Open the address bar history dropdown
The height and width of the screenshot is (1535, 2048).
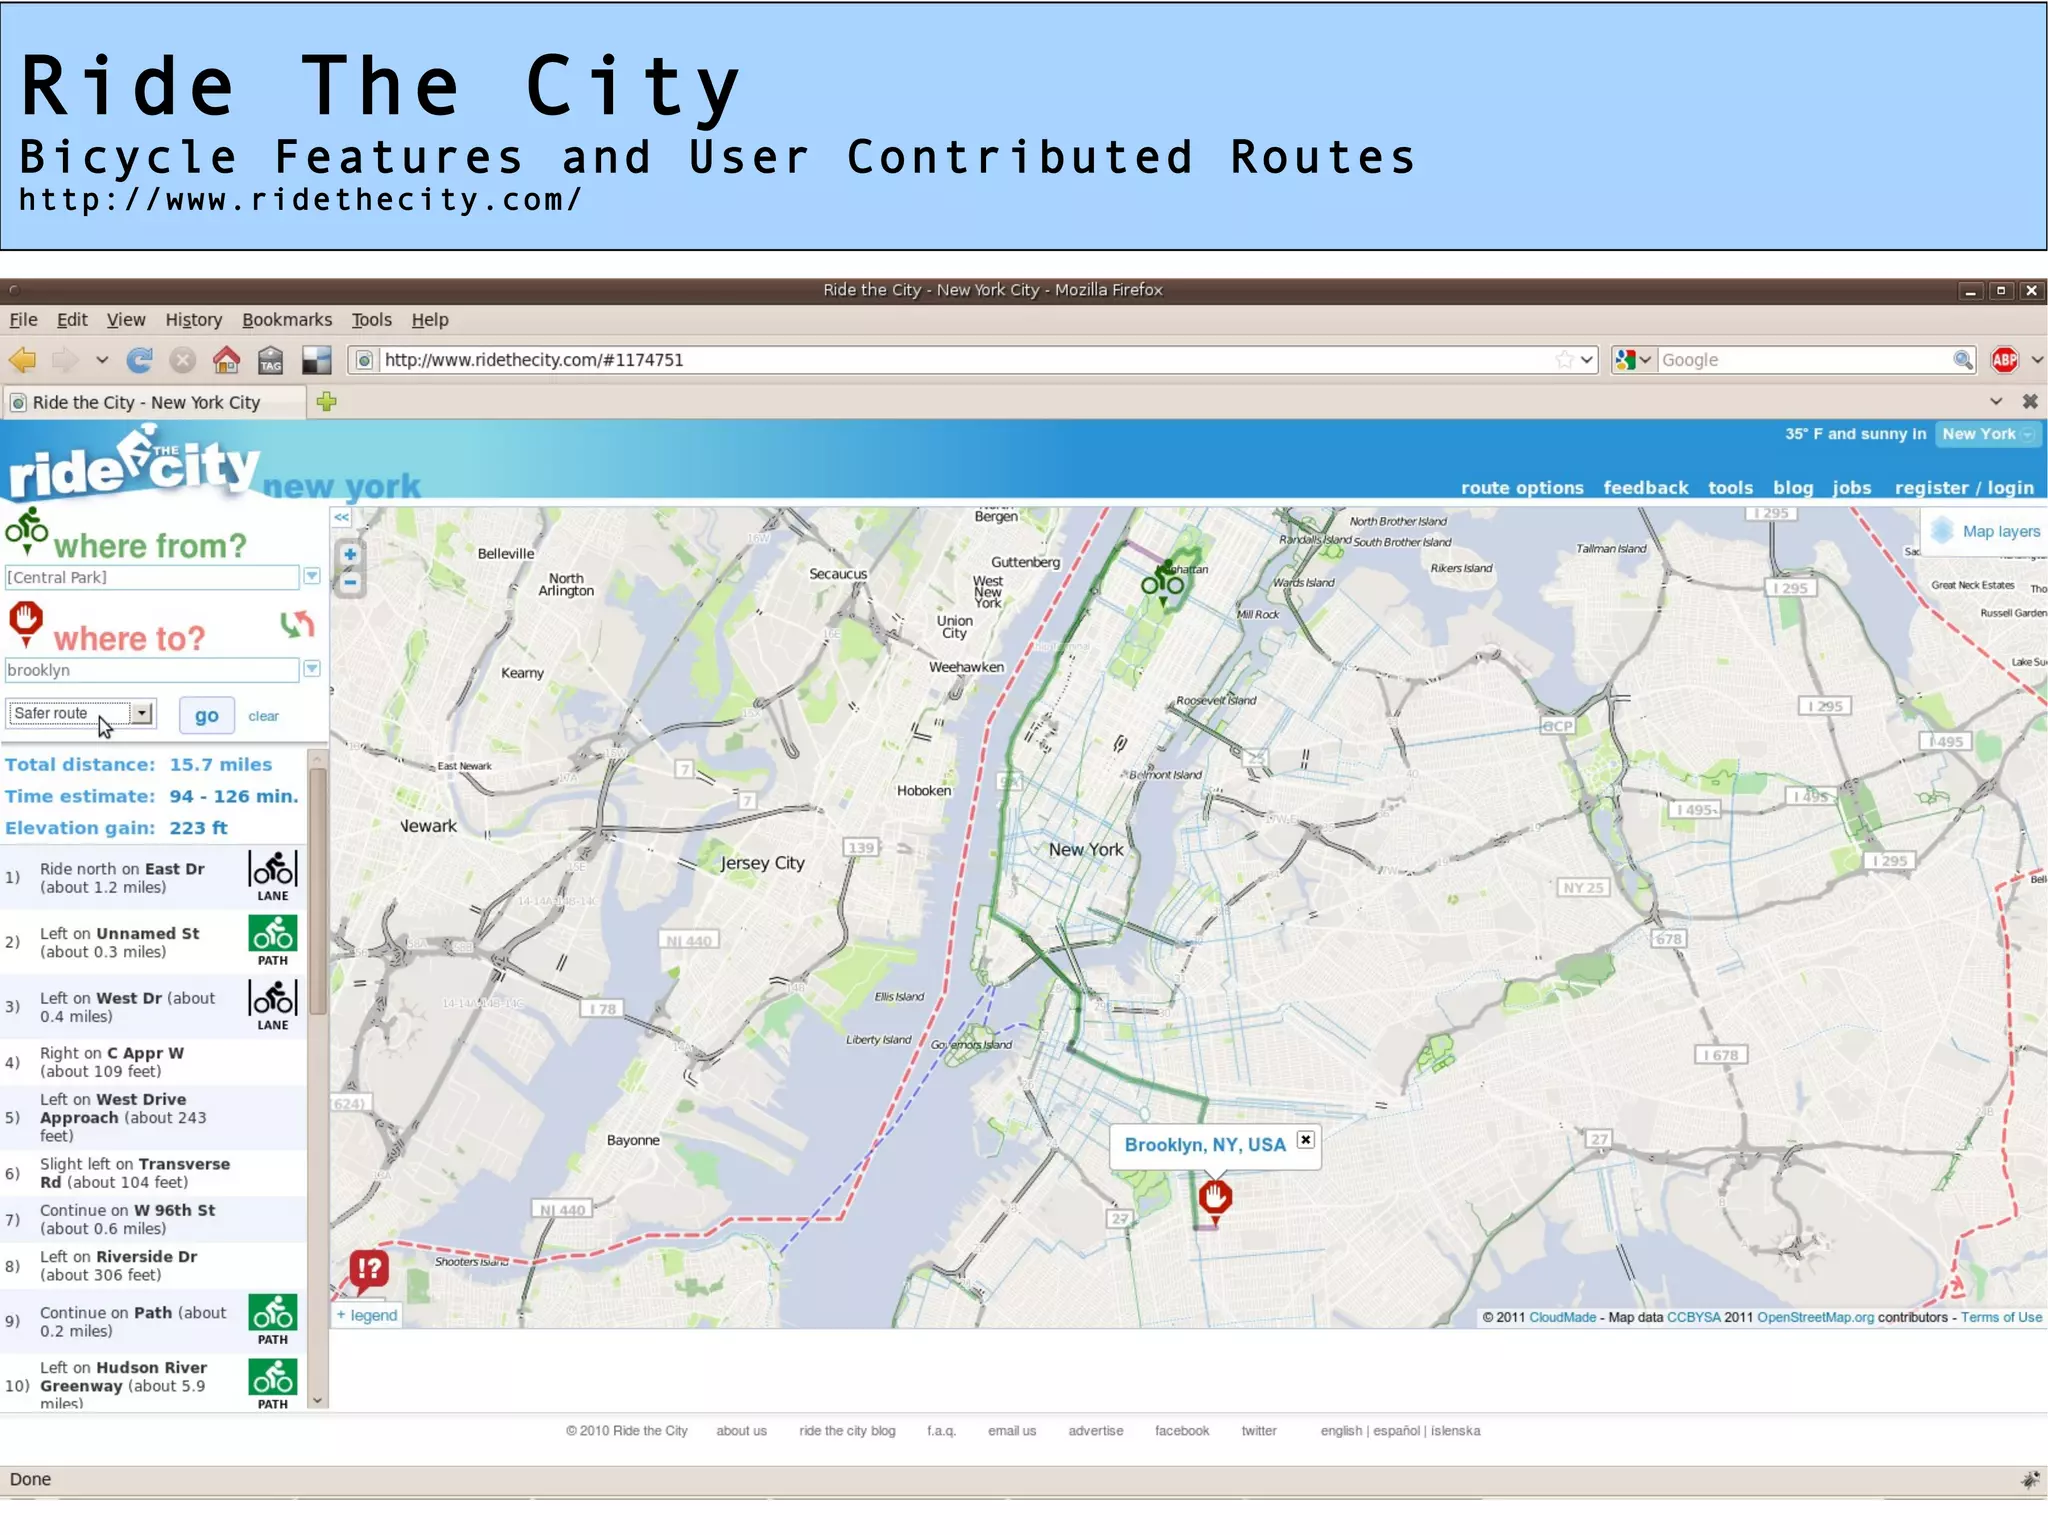(x=1586, y=360)
